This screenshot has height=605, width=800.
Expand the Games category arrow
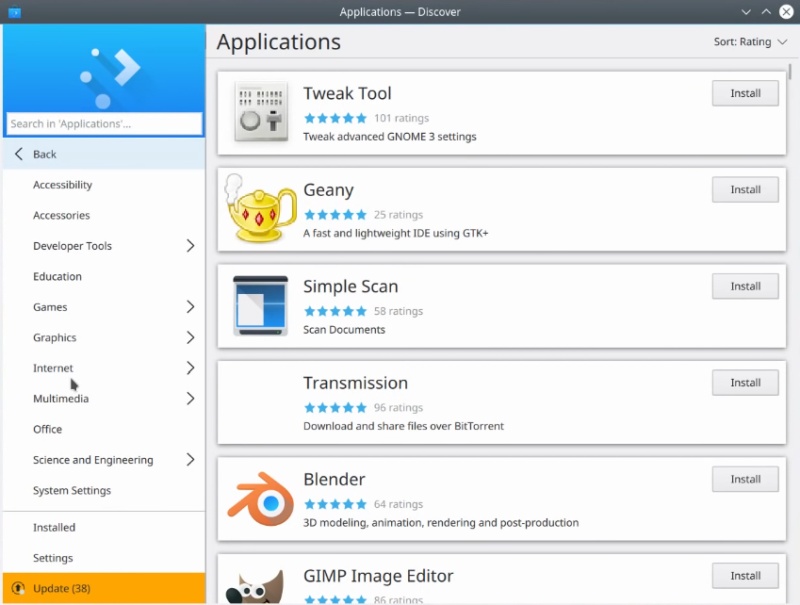click(x=190, y=307)
